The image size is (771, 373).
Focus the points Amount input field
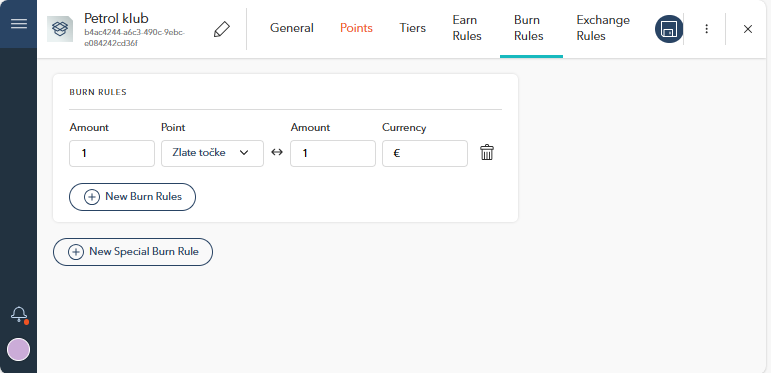coord(112,153)
